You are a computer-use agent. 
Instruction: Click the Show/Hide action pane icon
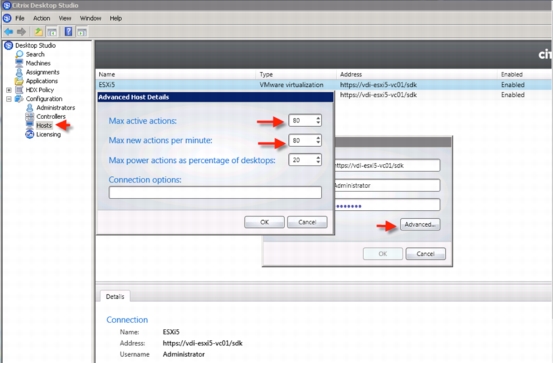pyautogui.click(x=82, y=32)
